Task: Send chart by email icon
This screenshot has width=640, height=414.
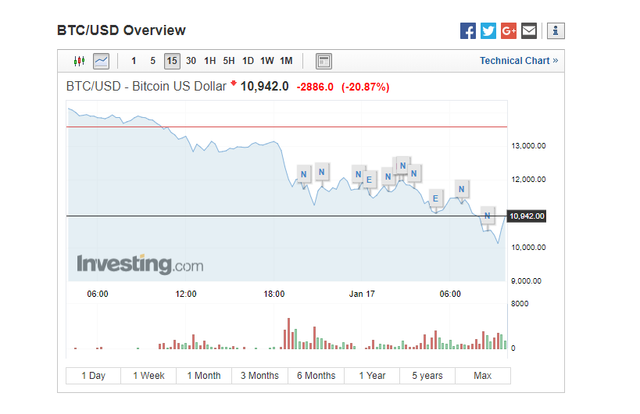Action: pos(528,30)
